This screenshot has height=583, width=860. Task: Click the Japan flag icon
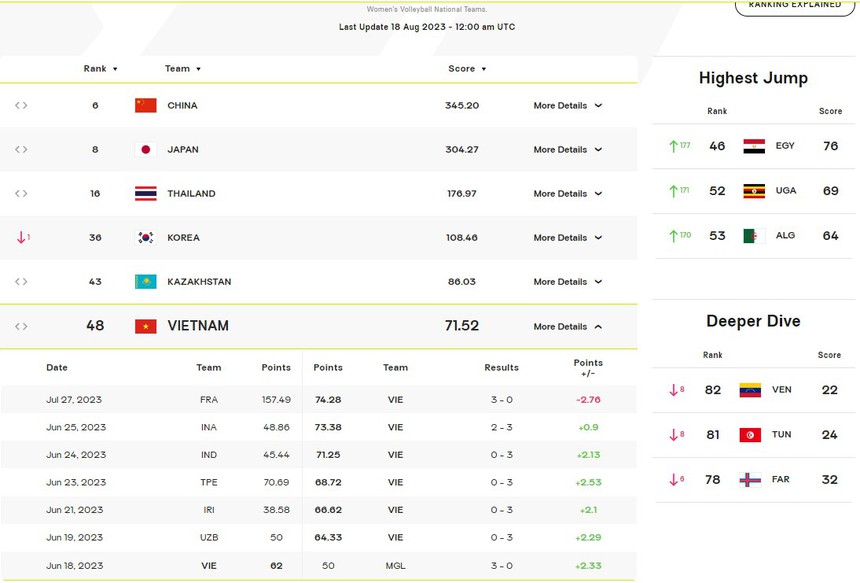146,149
